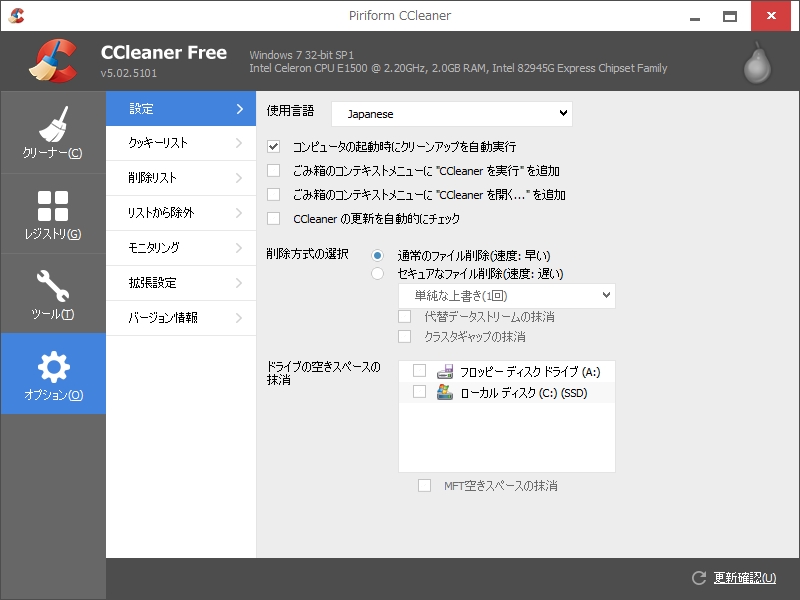Open the モニタリング settings tab
The width and height of the screenshot is (800, 600).
point(180,248)
